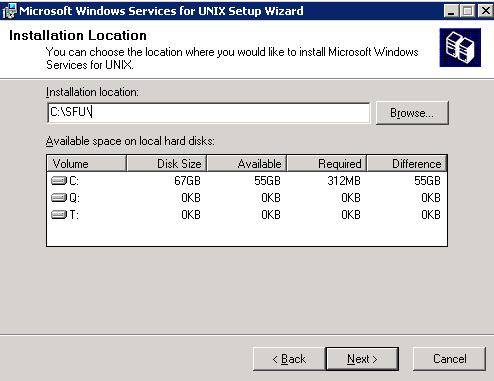
Task: Click the Required column header
Action: point(327,163)
